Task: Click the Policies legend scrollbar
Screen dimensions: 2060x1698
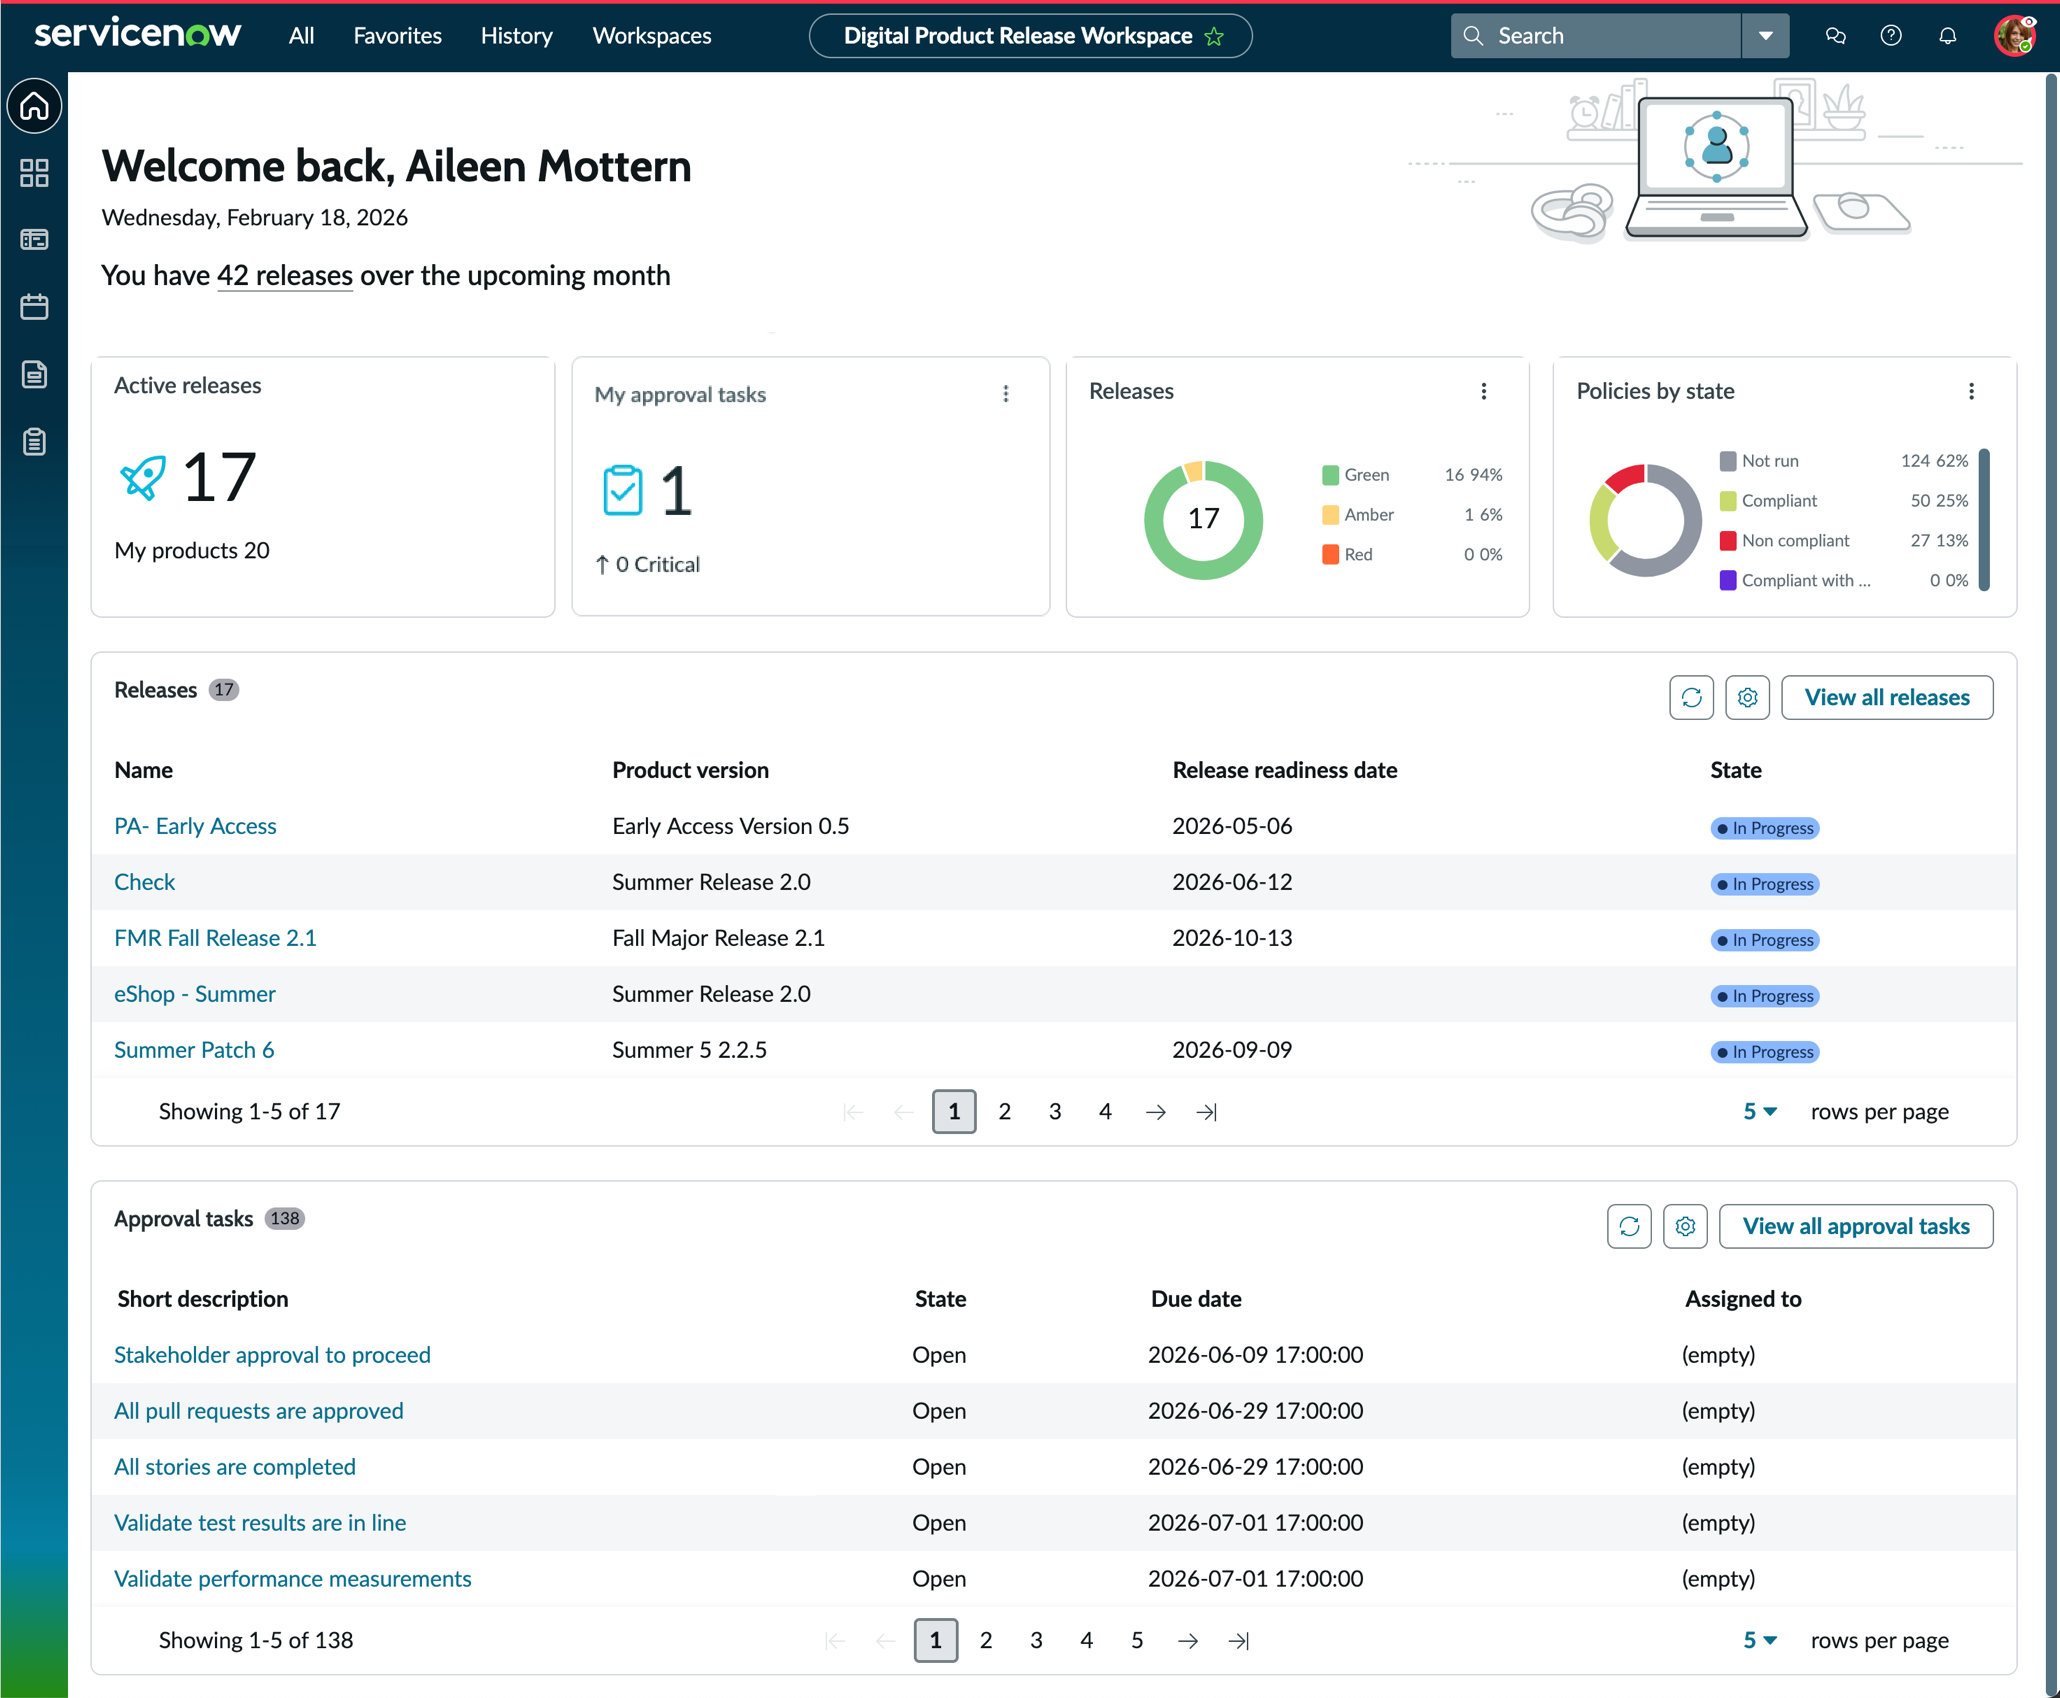Action: pyautogui.click(x=1984, y=520)
